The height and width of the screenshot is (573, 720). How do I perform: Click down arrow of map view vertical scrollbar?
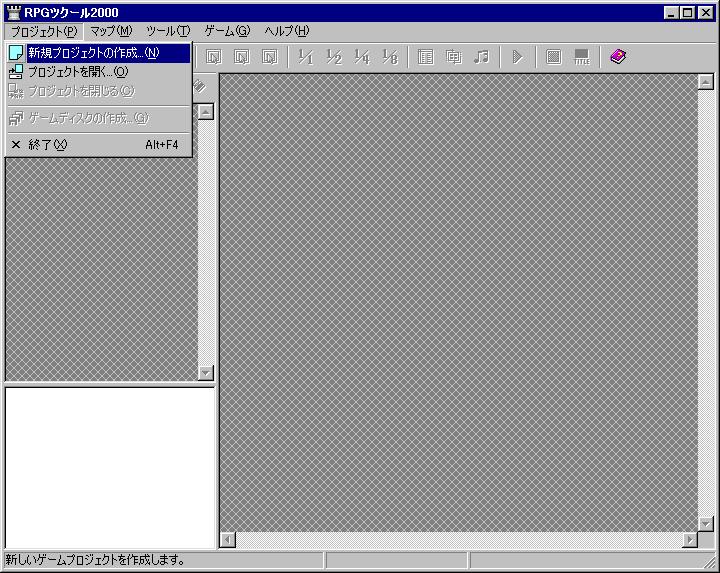[x=705, y=523]
